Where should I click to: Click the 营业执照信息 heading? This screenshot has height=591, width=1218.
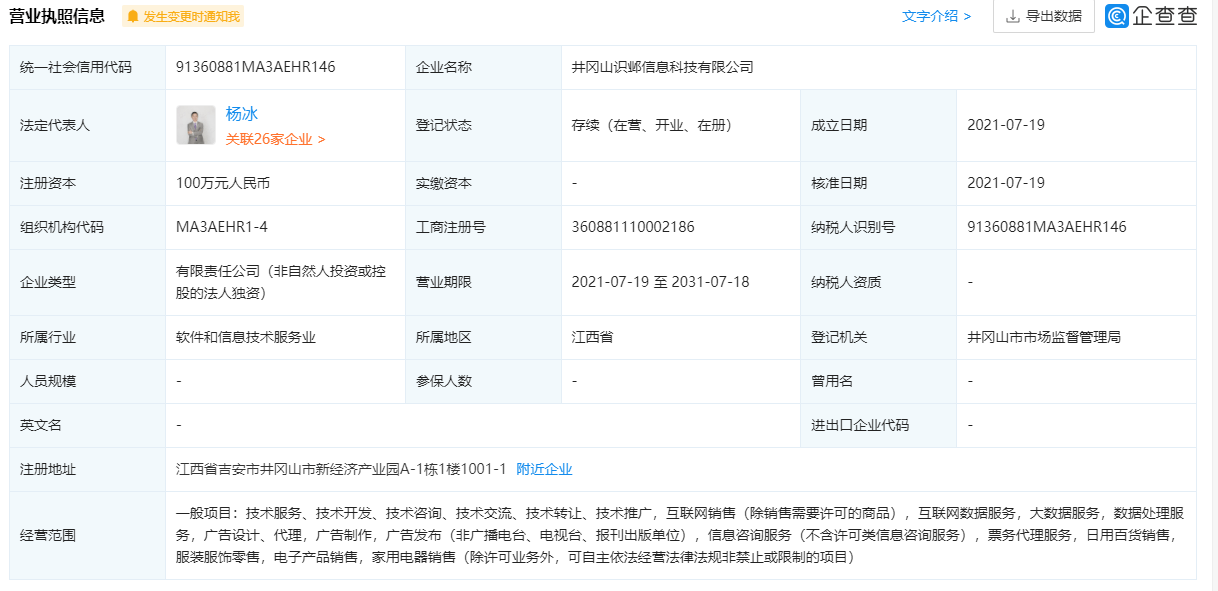pos(57,15)
